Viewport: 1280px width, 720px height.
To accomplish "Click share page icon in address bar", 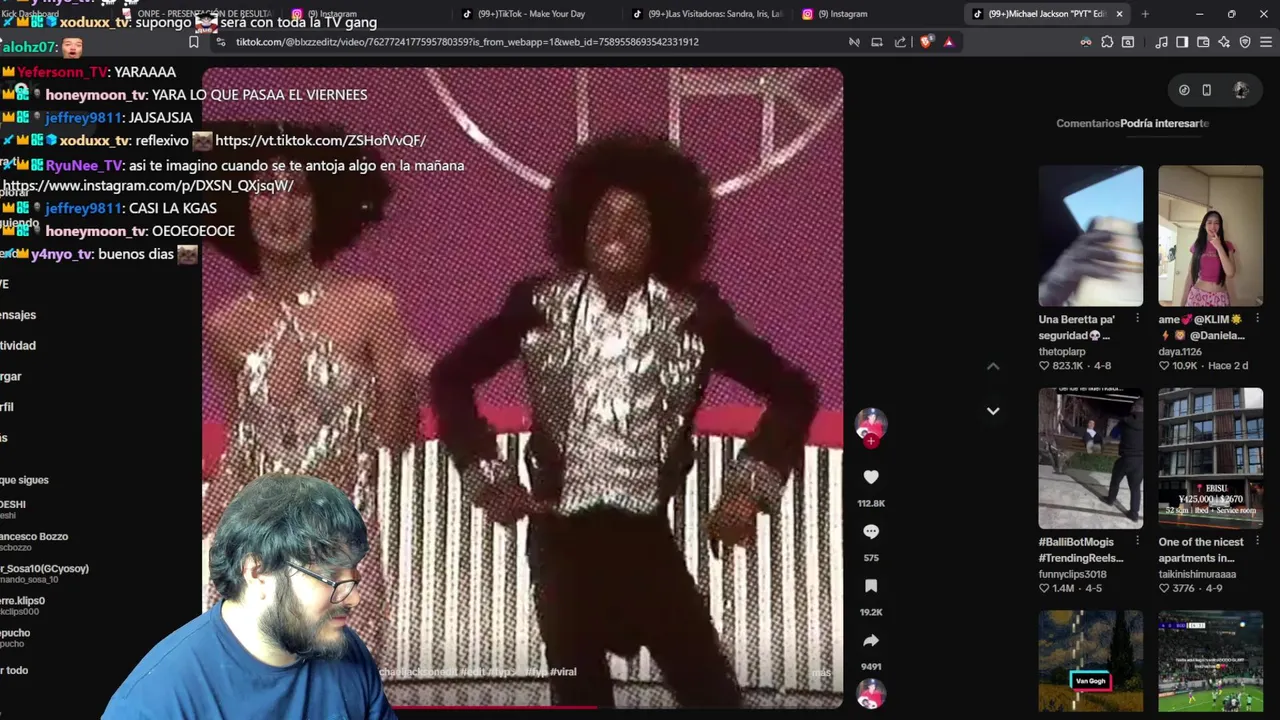I will pos(900,42).
